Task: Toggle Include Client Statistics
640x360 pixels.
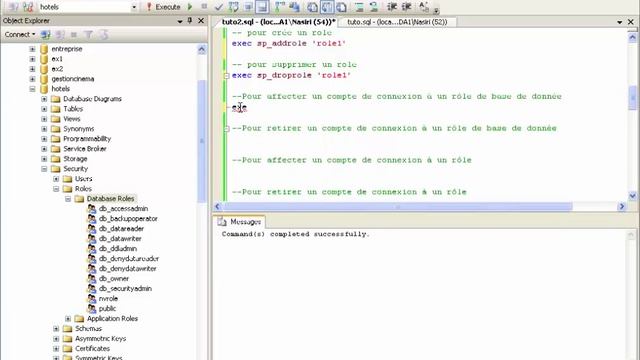Action: [x=294, y=7]
